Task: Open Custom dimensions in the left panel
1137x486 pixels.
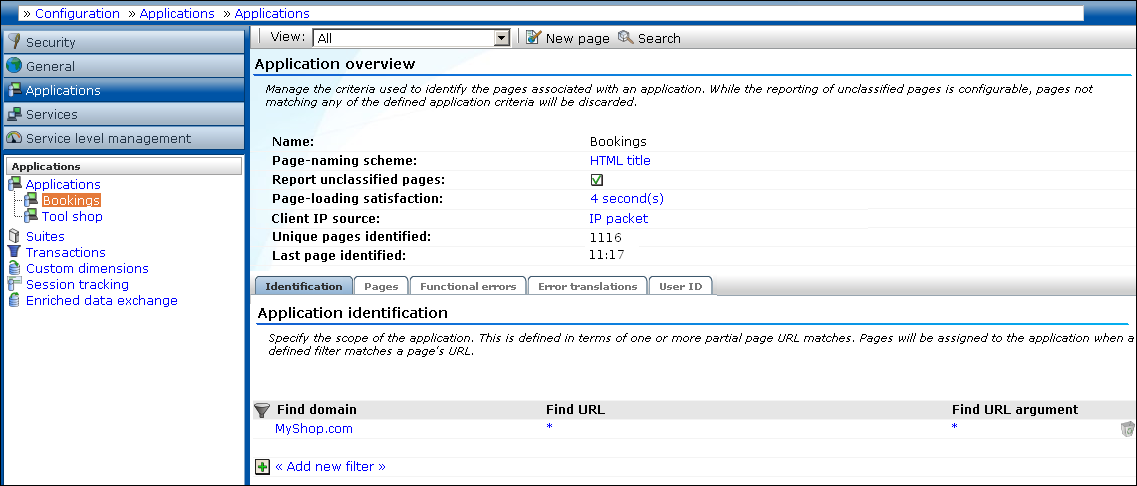Action: [87, 268]
